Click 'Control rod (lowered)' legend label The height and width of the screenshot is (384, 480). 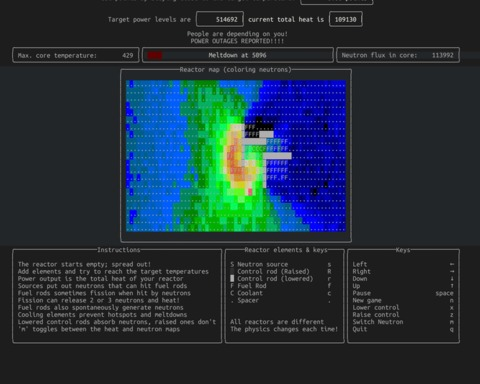tap(275, 279)
